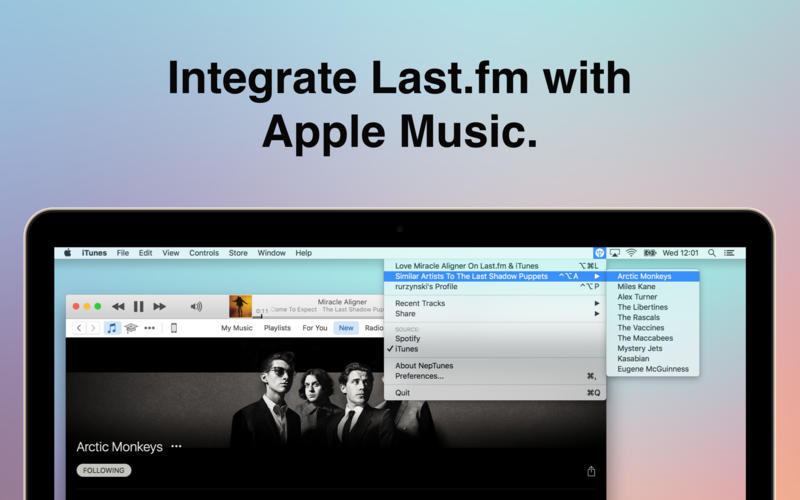Expand Similar Artists submenu arrow
The width and height of the screenshot is (800, 500).
click(596, 276)
